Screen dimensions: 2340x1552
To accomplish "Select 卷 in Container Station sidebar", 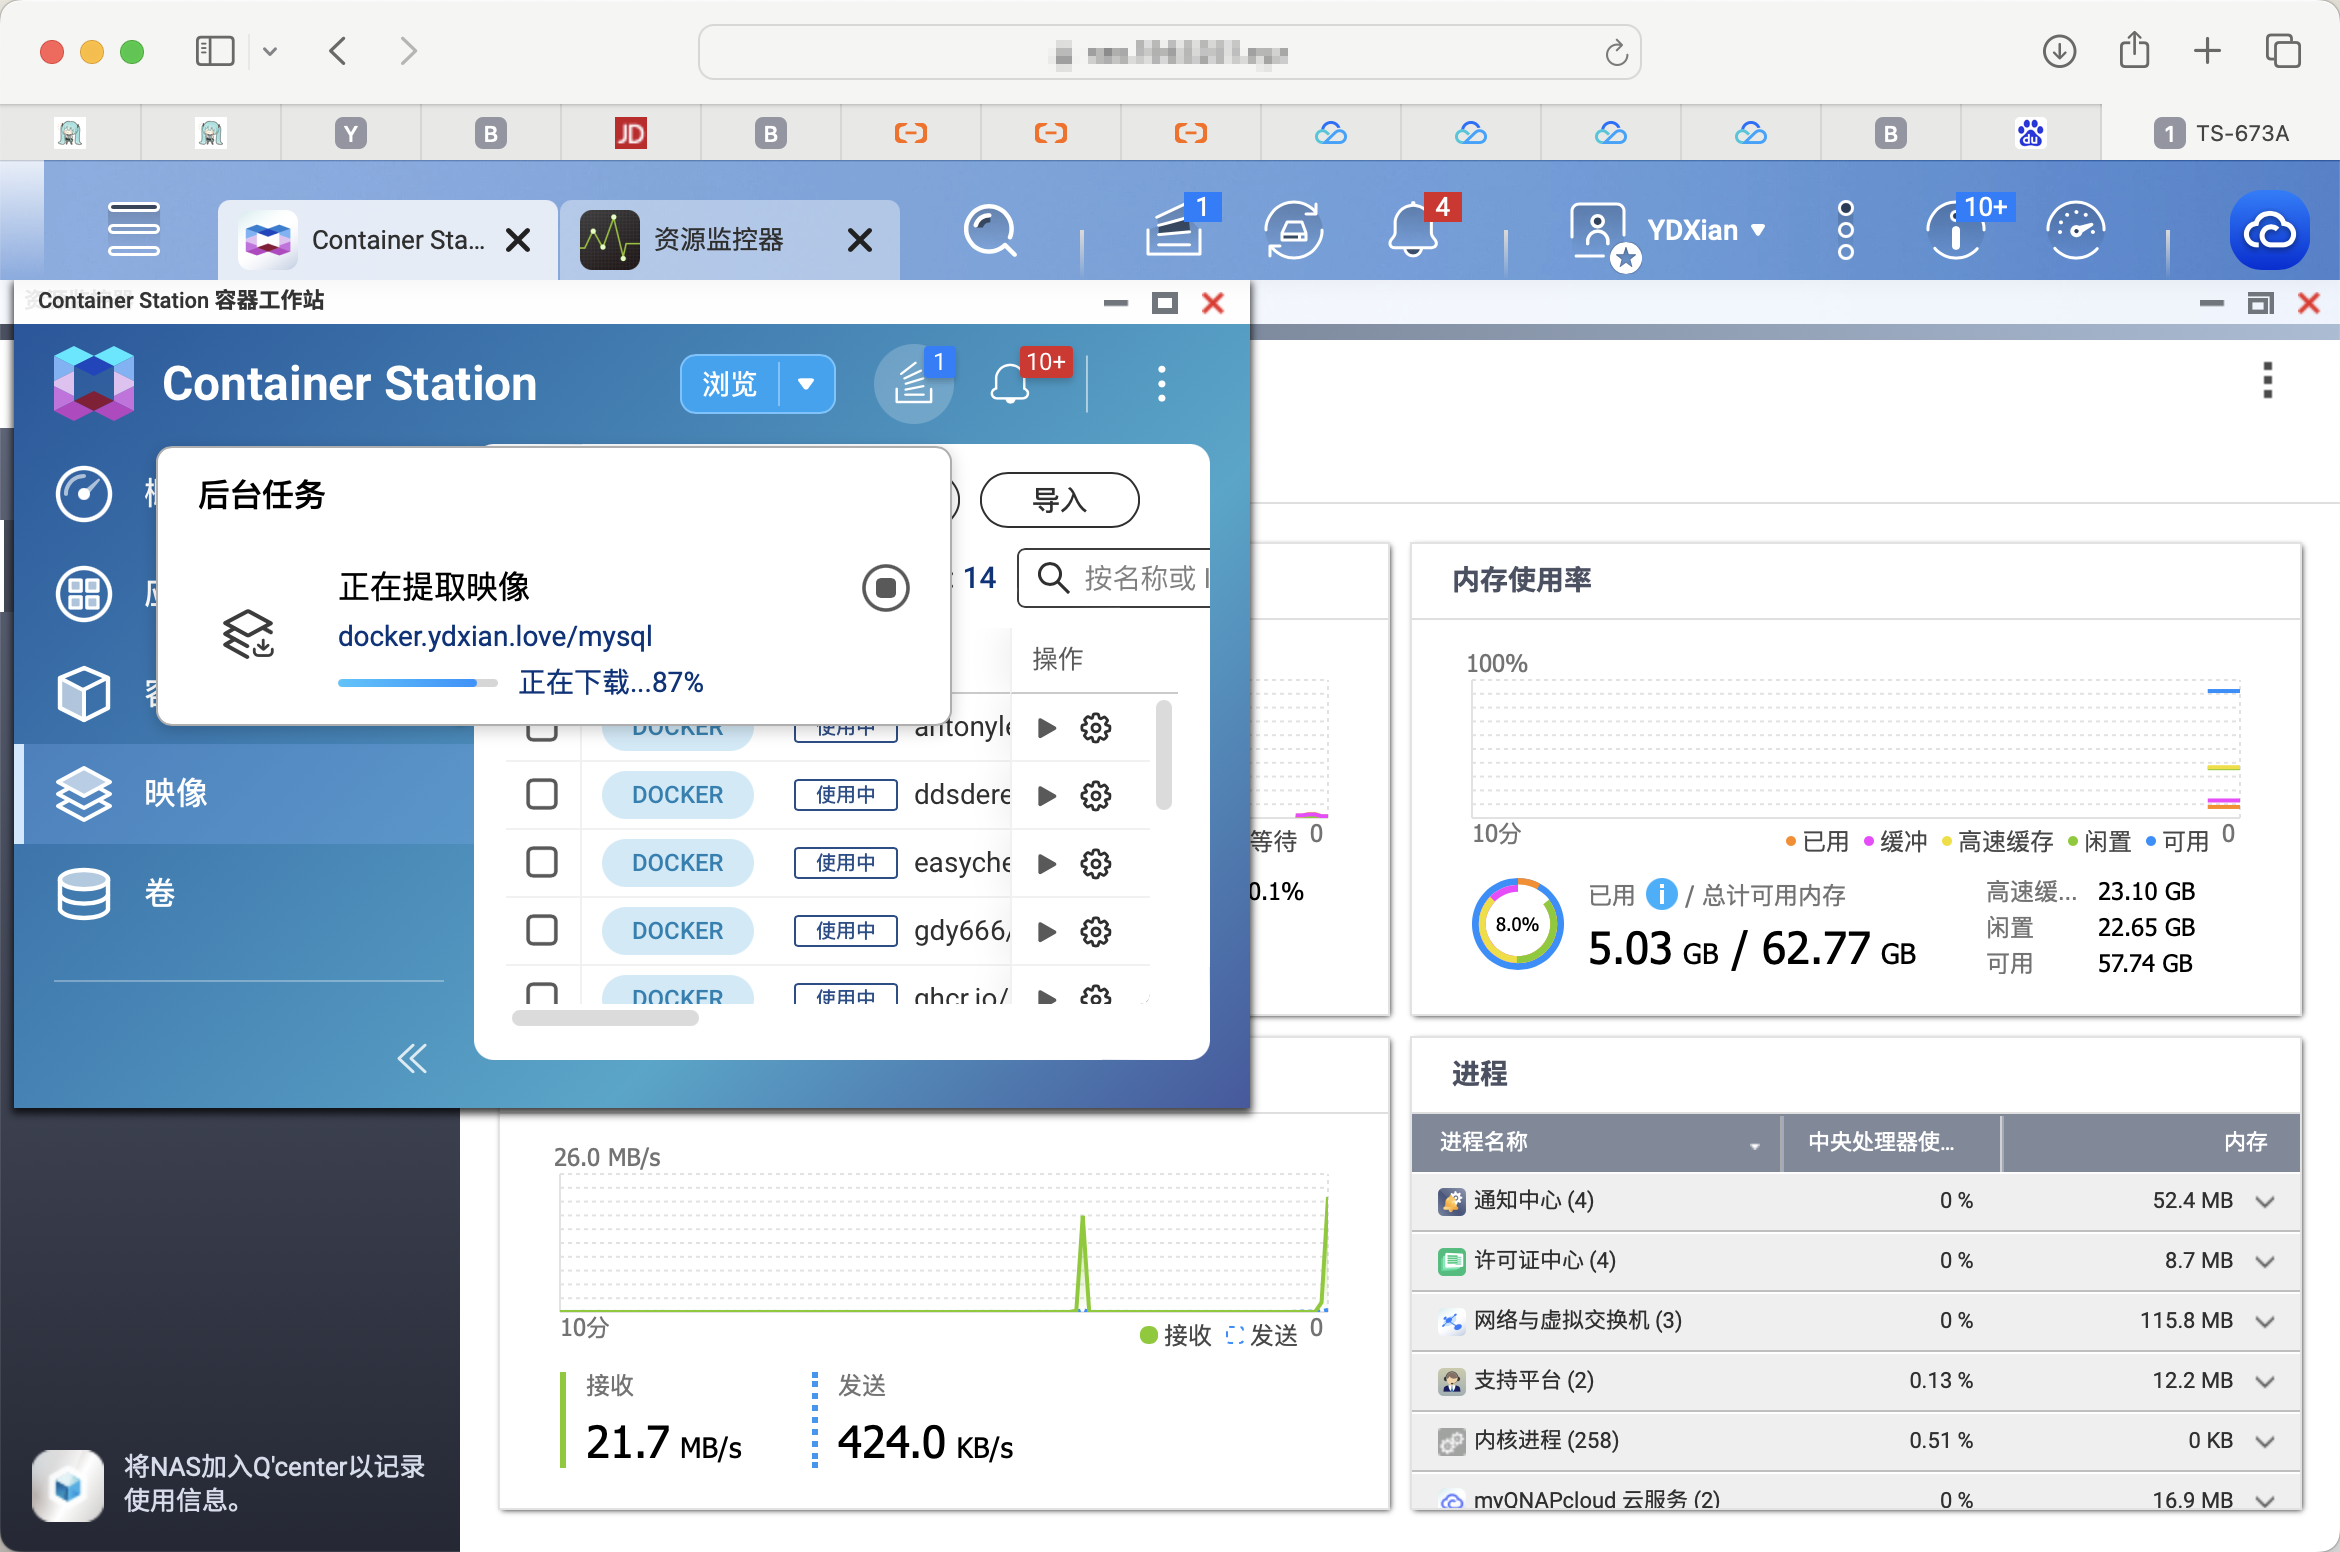I will coord(244,892).
